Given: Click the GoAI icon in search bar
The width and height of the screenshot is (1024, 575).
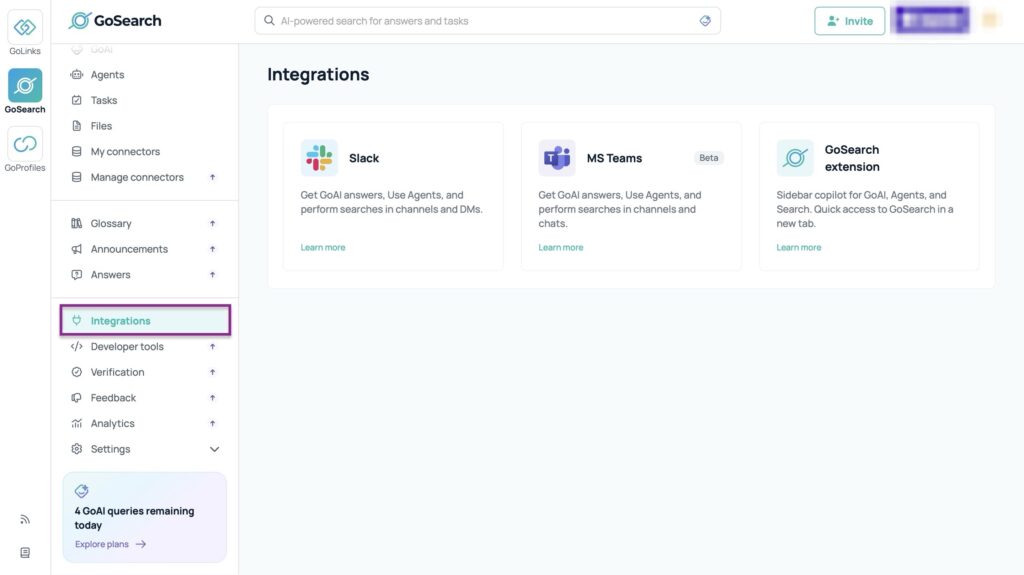Looking at the screenshot, I should (705, 21).
